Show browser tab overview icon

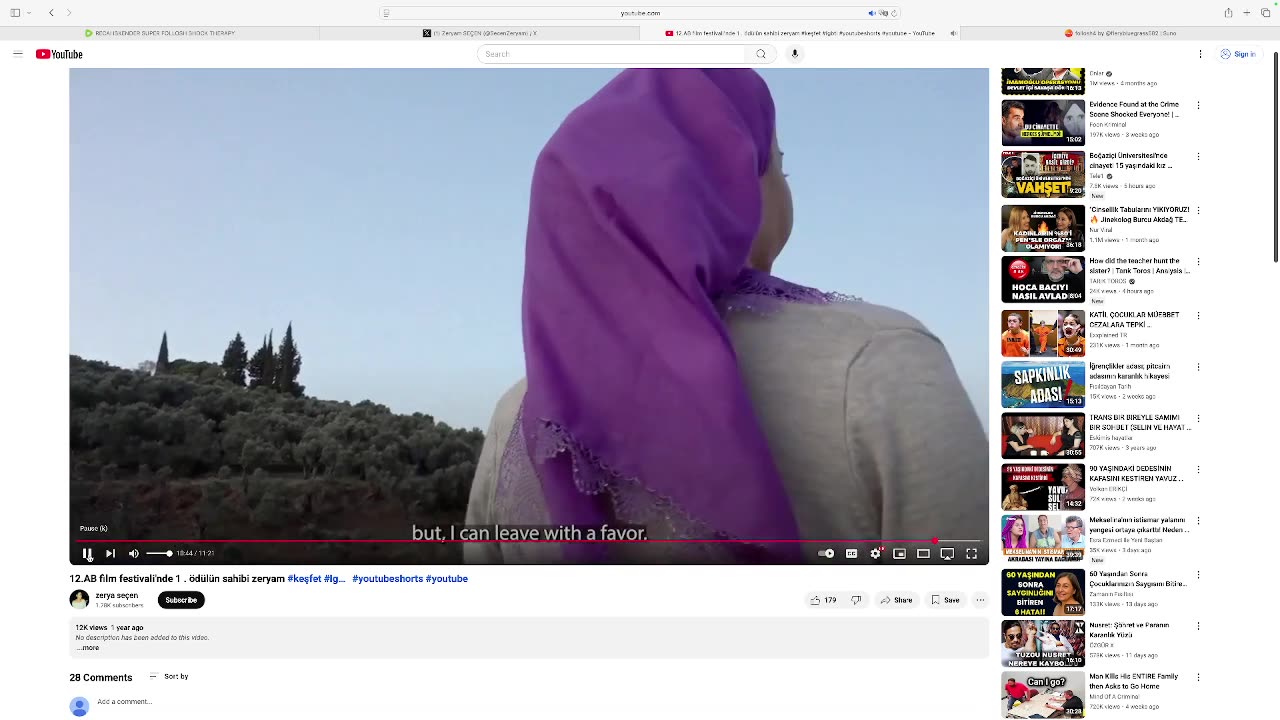click(1264, 13)
